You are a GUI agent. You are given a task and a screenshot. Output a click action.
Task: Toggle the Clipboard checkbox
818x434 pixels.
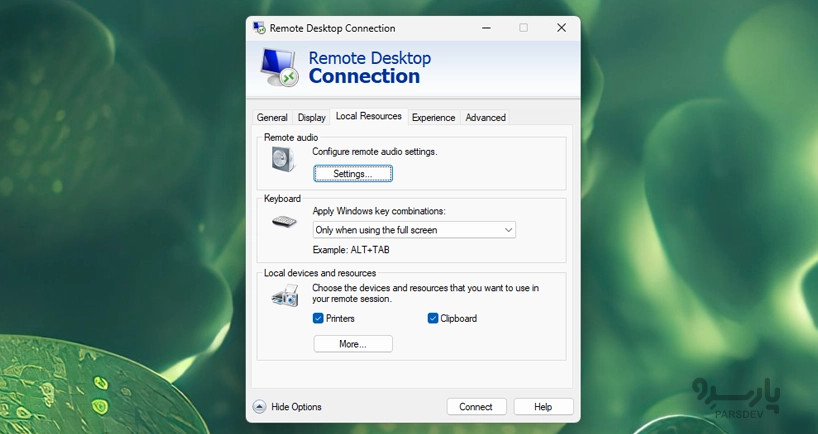[432, 318]
